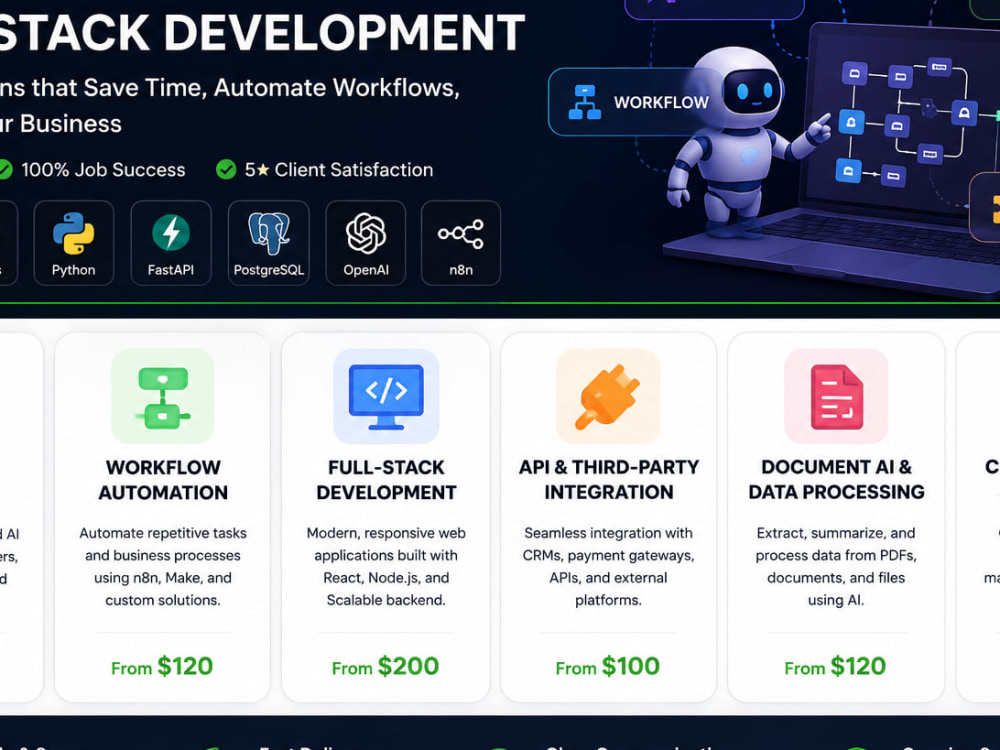Click 'Modern, responsive web applications' description

point(386,566)
